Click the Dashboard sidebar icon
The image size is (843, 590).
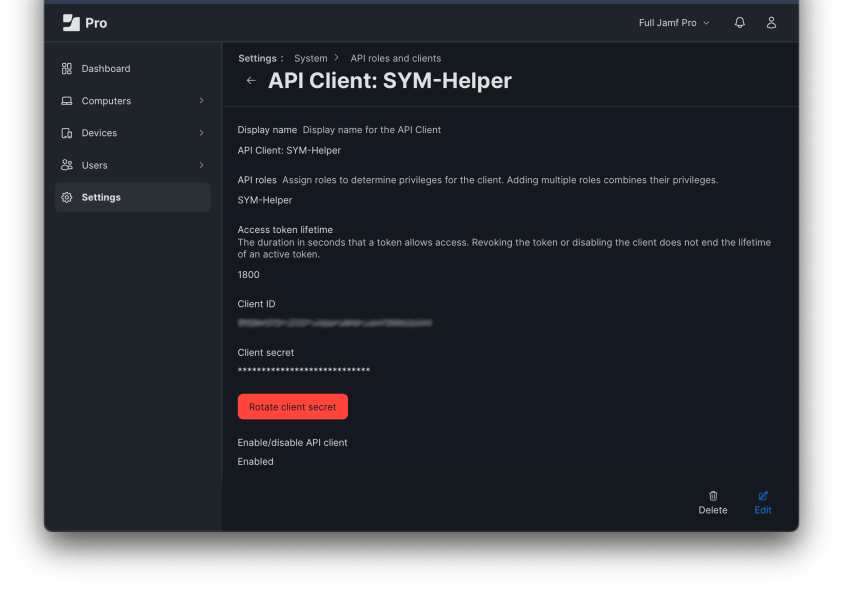(67, 68)
